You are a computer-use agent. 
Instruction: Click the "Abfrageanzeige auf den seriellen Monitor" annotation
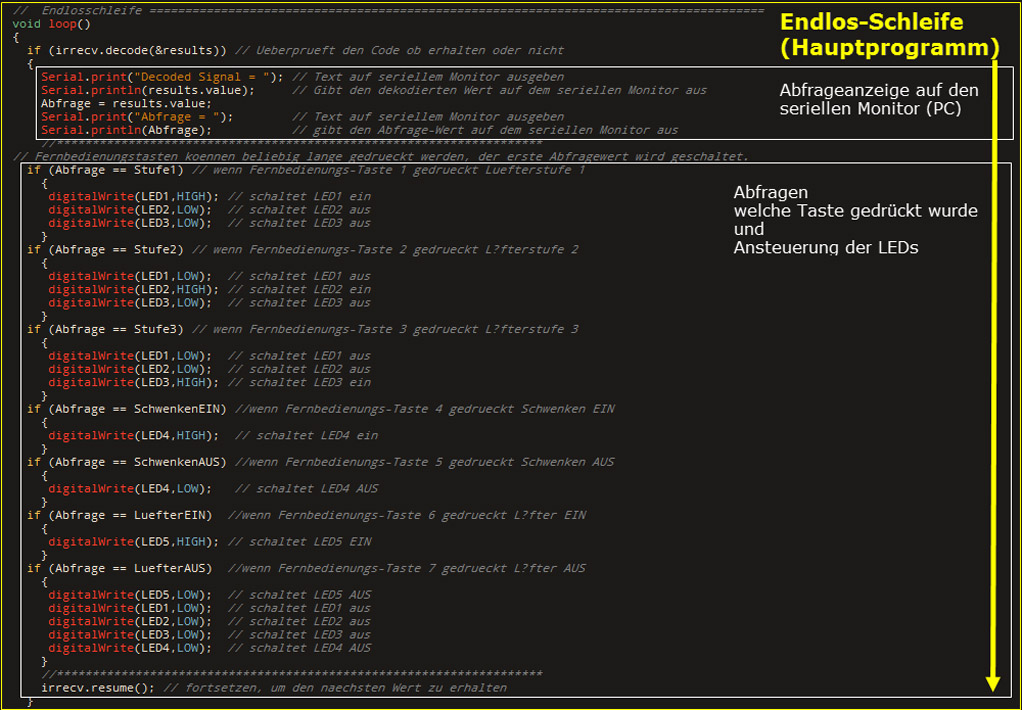[878, 99]
